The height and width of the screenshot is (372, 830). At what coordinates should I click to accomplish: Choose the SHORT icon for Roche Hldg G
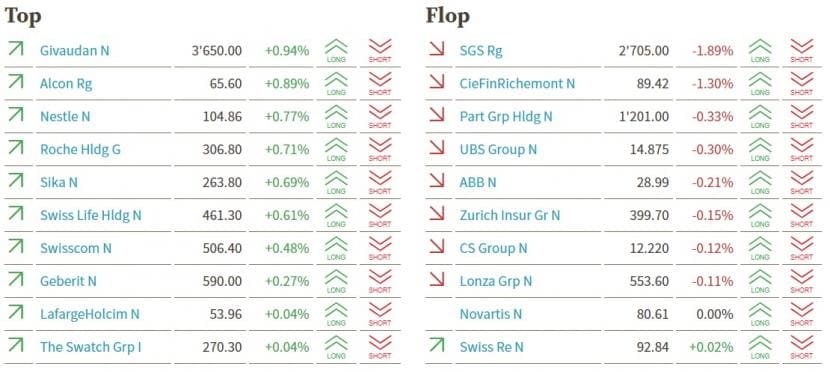click(x=380, y=149)
